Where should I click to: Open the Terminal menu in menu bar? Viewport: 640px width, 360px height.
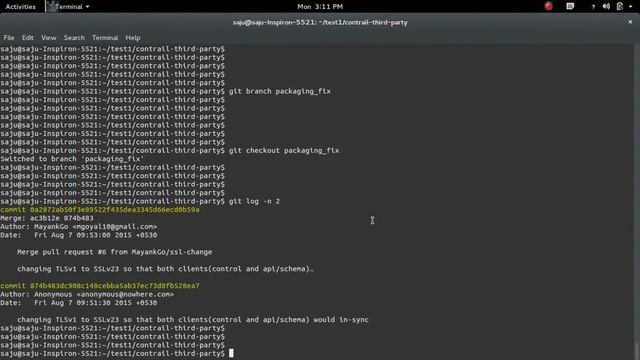pyautogui.click(x=105, y=38)
